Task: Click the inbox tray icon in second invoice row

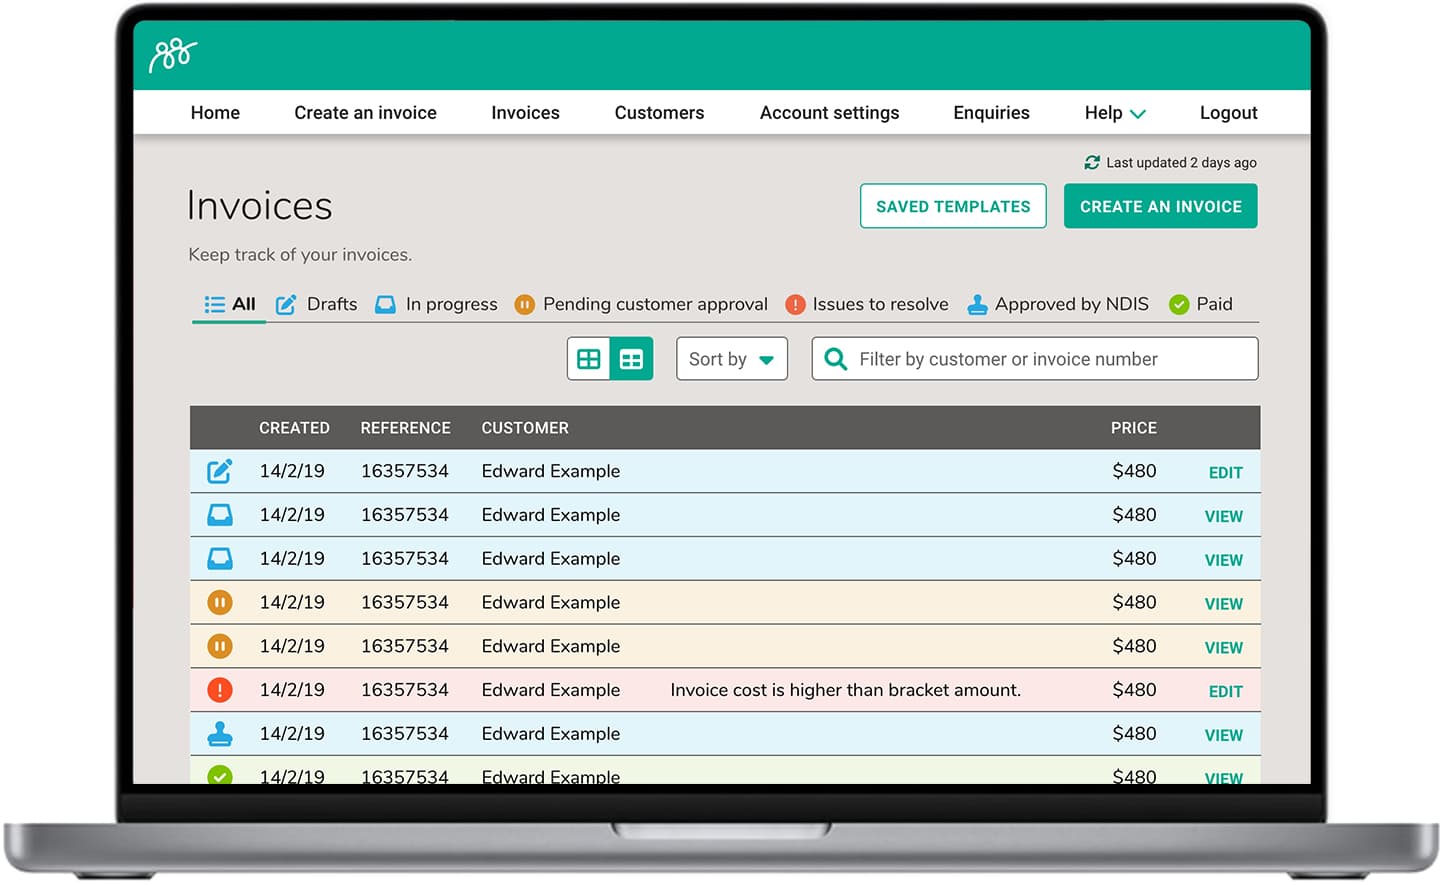Action: point(220,515)
